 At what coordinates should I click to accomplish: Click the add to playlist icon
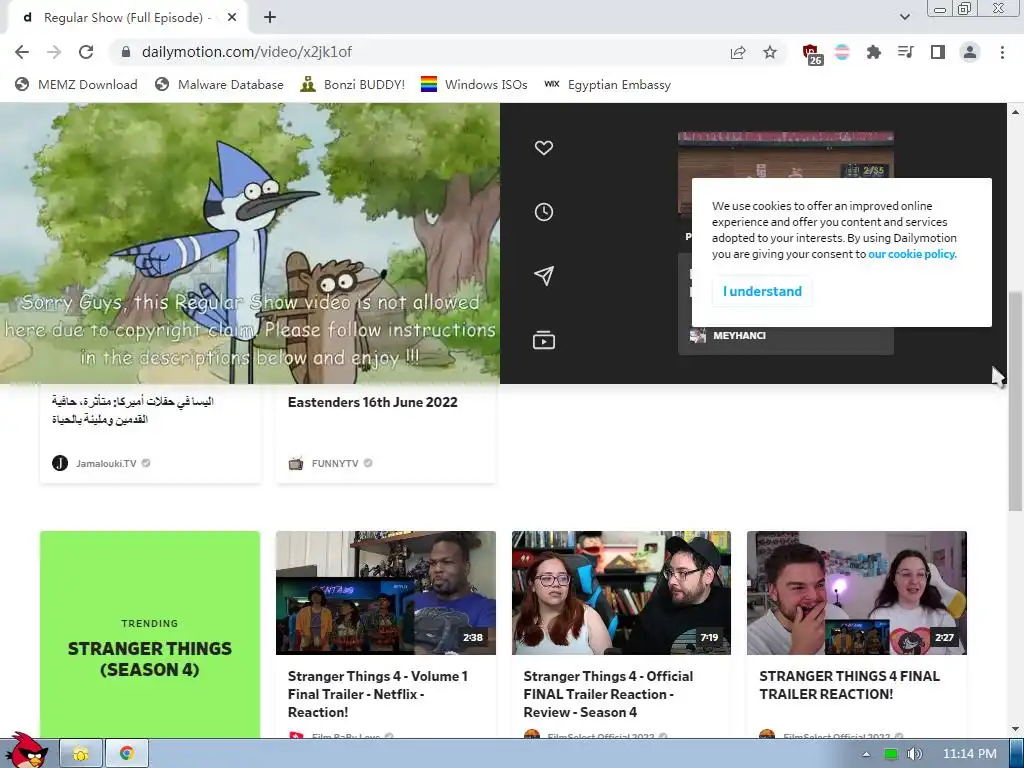click(x=543, y=340)
